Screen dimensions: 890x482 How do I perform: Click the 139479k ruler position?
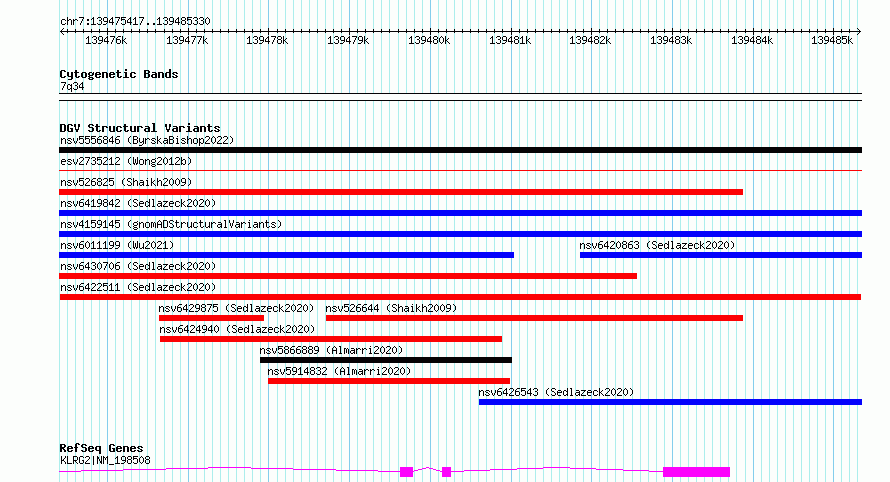(x=348, y=40)
